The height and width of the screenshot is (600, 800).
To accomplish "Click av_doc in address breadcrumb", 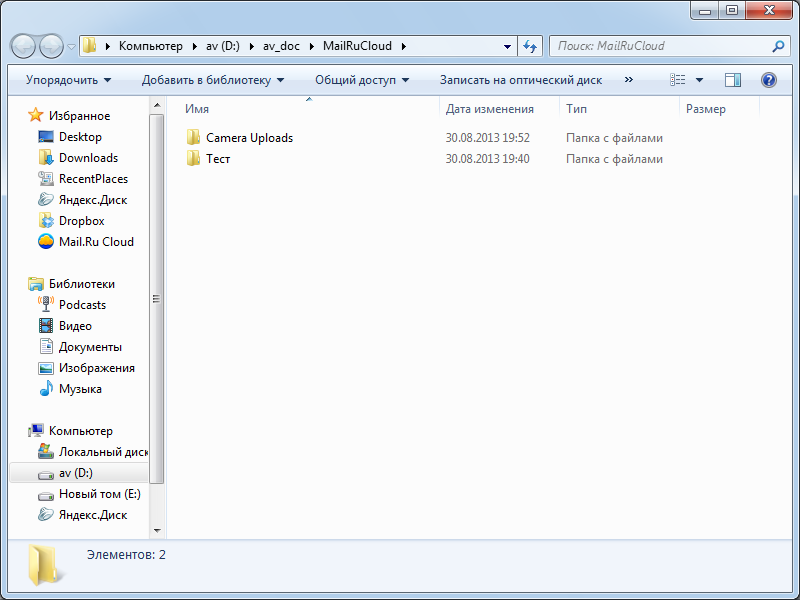I will click(281, 46).
